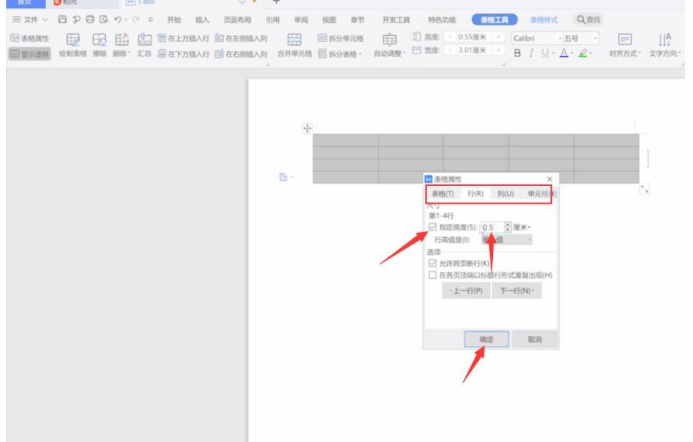Screen dimensions: 693x442
Task: Select the 擦除 eraser tool
Action: tap(99, 45)
